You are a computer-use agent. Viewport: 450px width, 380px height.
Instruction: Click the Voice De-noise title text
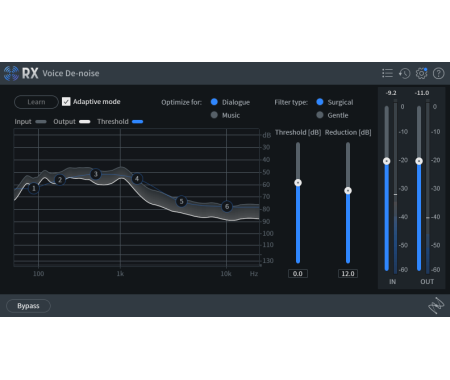coord(71,73)
